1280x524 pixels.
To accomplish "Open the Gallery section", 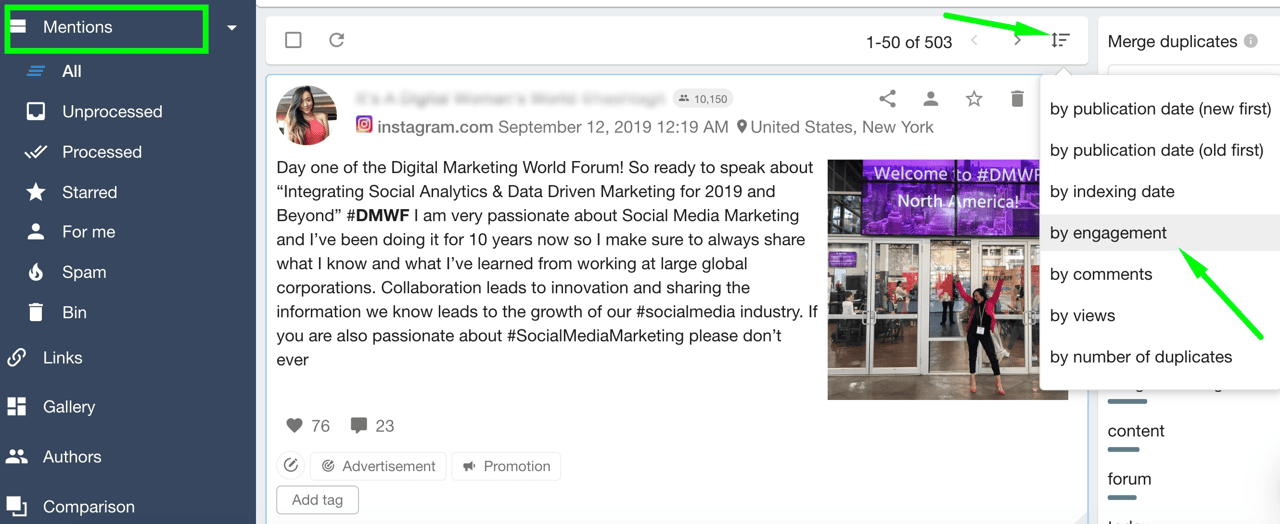I will point(69,407).
